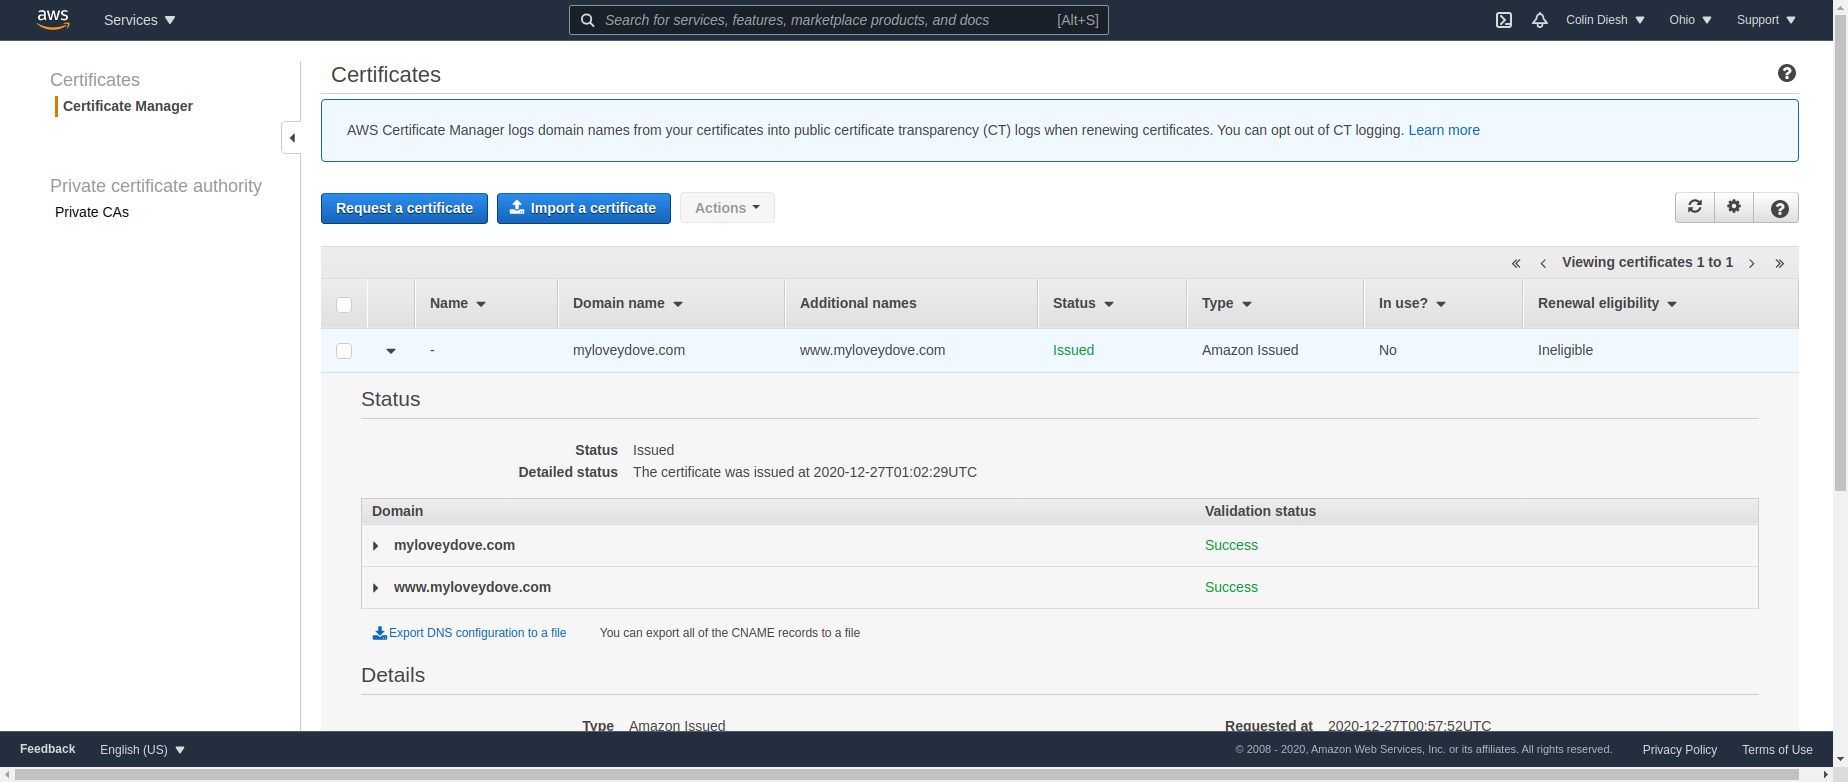Follow the Learn more link
This screenshot has height=782, width=1848.
pos(1444,130)
